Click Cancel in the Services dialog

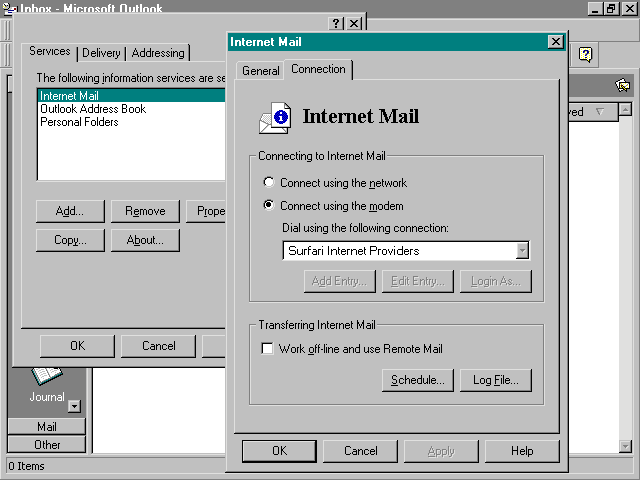[158, 346]
